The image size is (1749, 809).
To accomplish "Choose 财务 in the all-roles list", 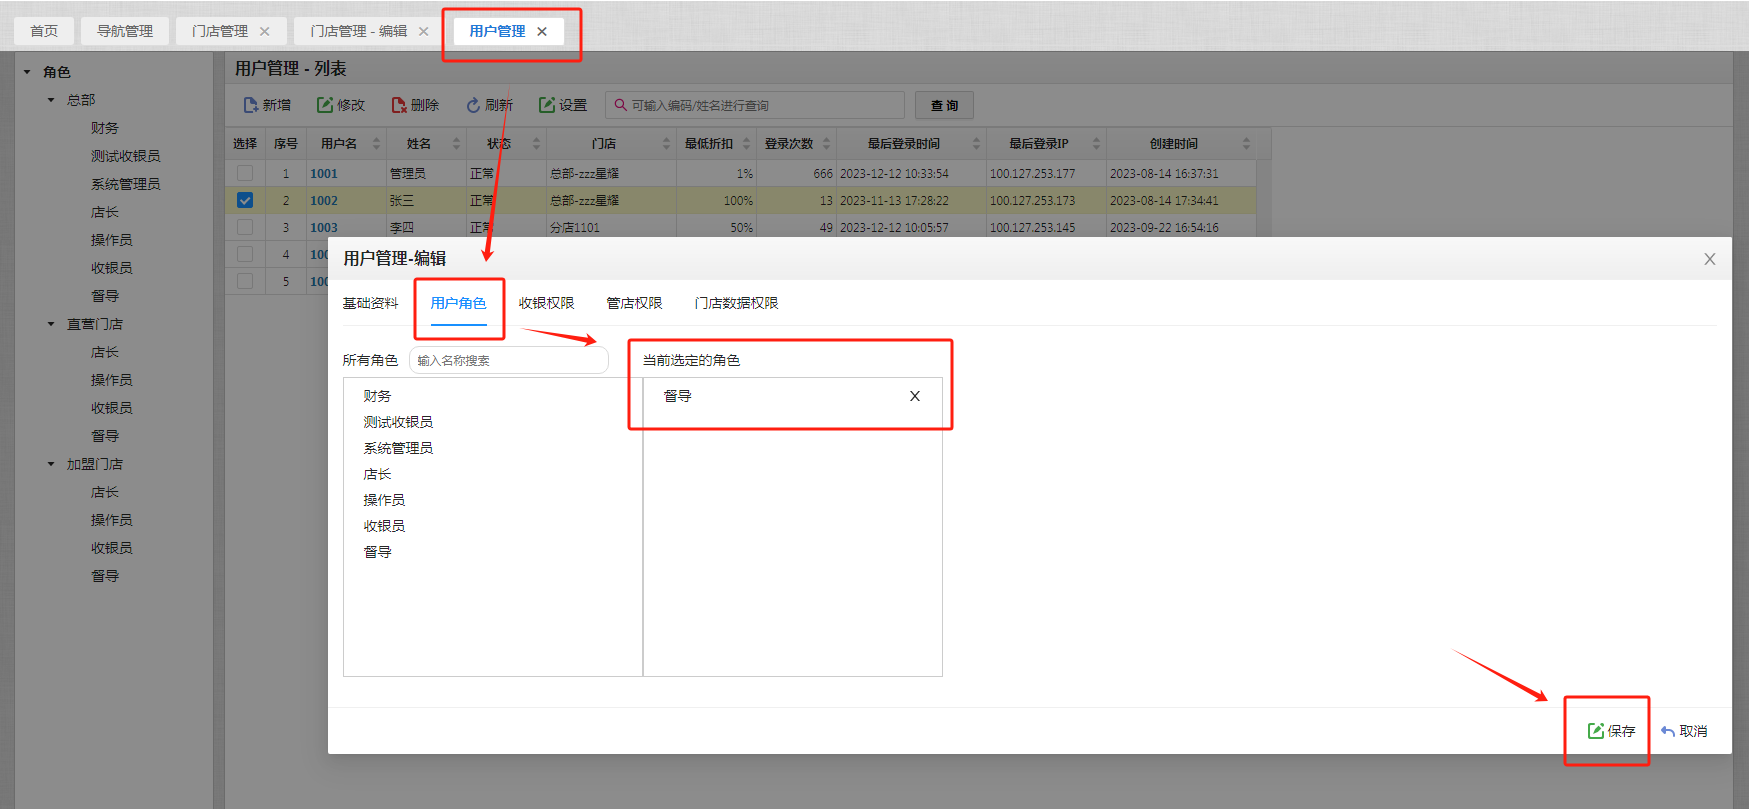I will pyautogui.click(x=378, y=396).
